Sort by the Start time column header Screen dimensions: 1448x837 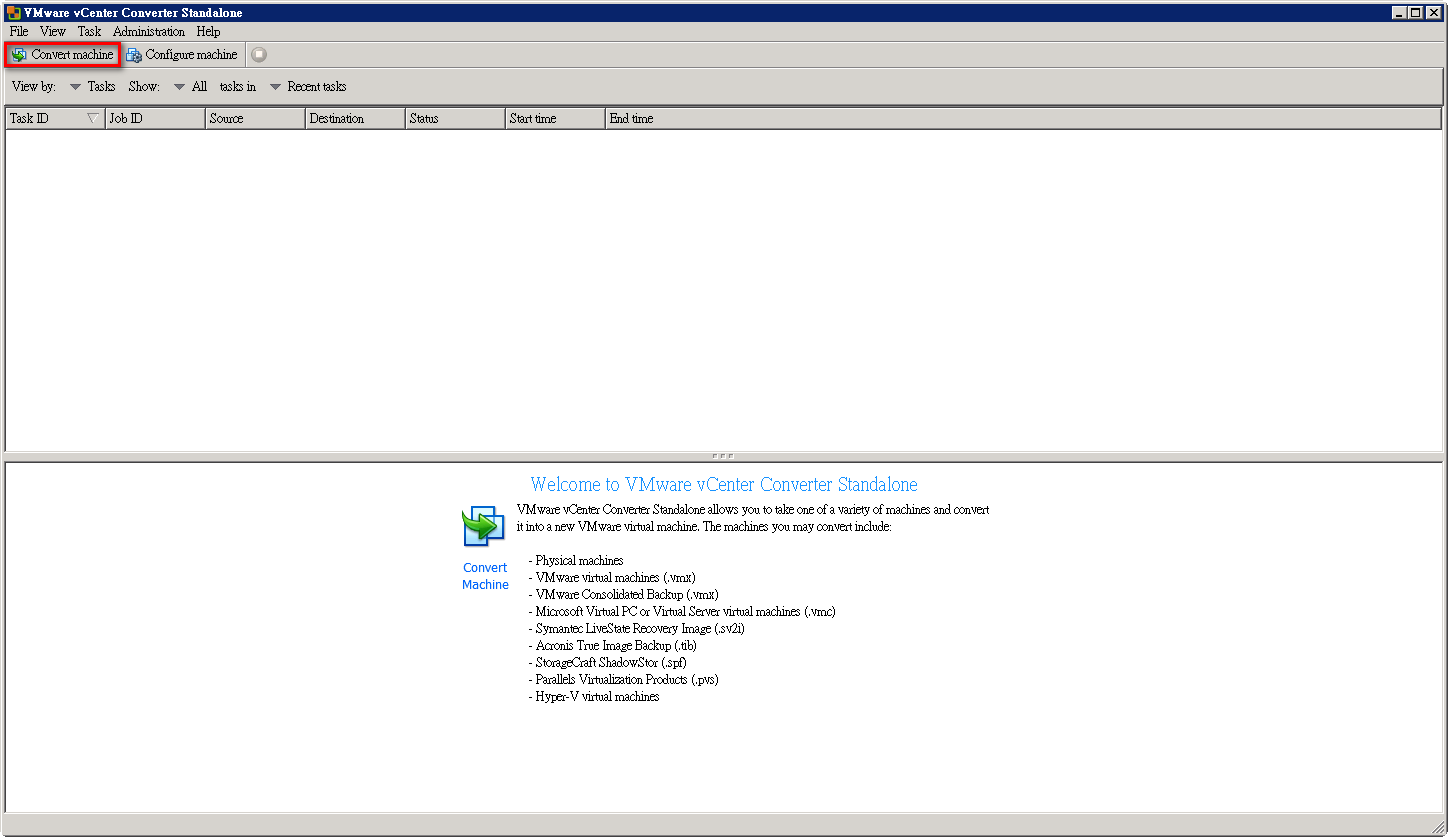pyautogui.click(x=556, y=118)
